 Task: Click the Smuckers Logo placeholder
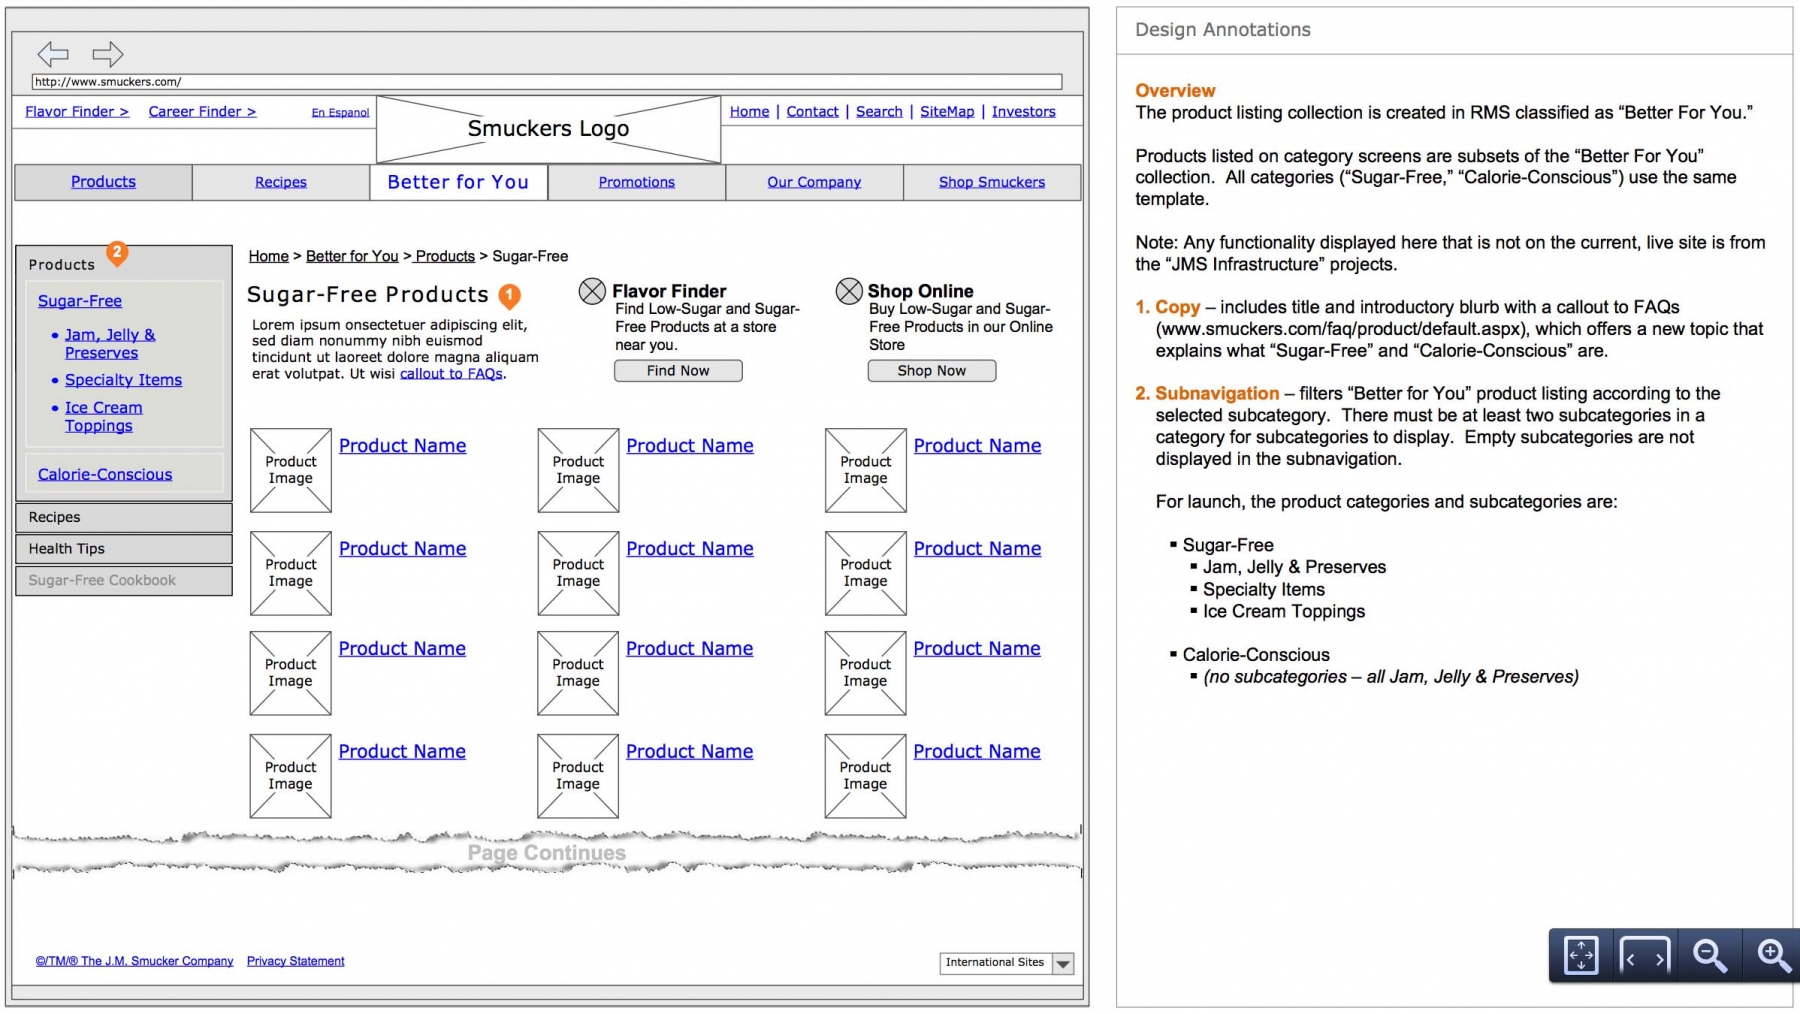pyautogui.click(x=548, y=129)
